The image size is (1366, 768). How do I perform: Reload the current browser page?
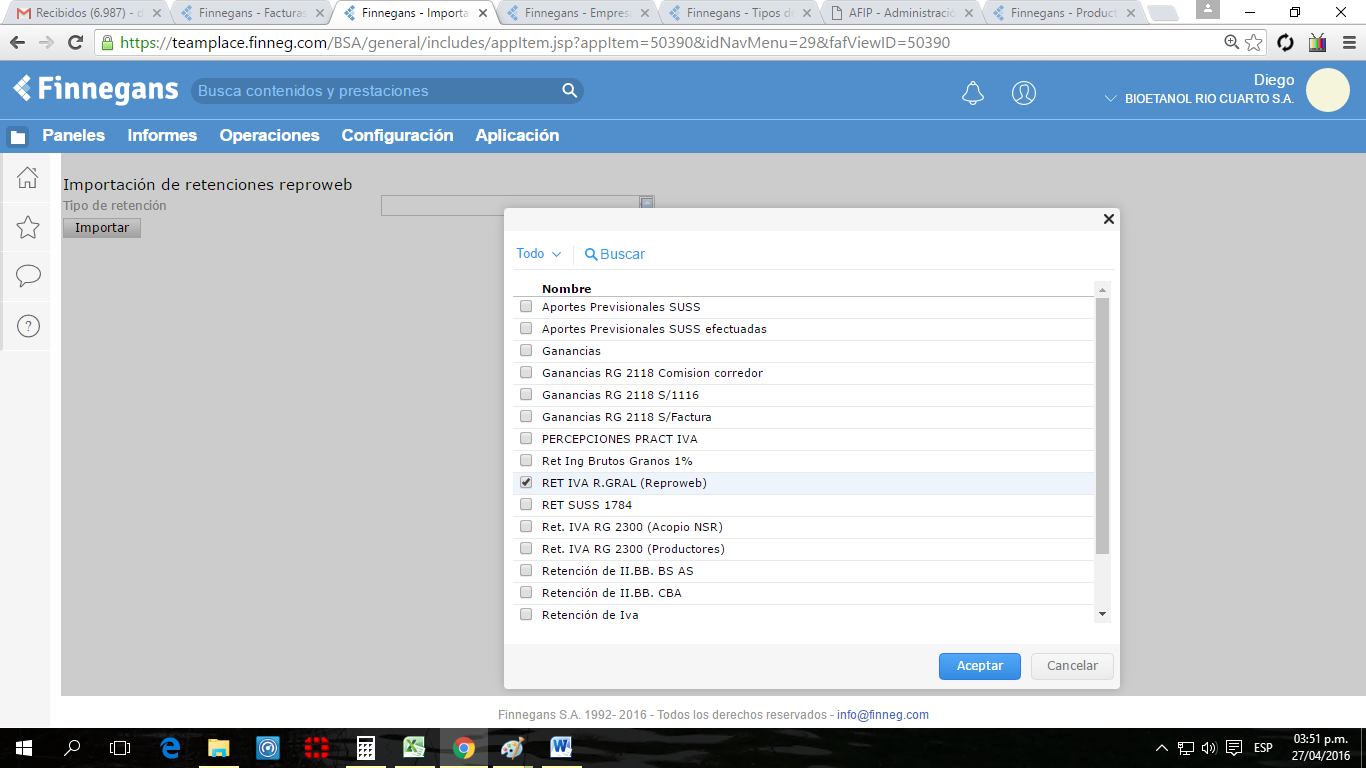point(75,43)
